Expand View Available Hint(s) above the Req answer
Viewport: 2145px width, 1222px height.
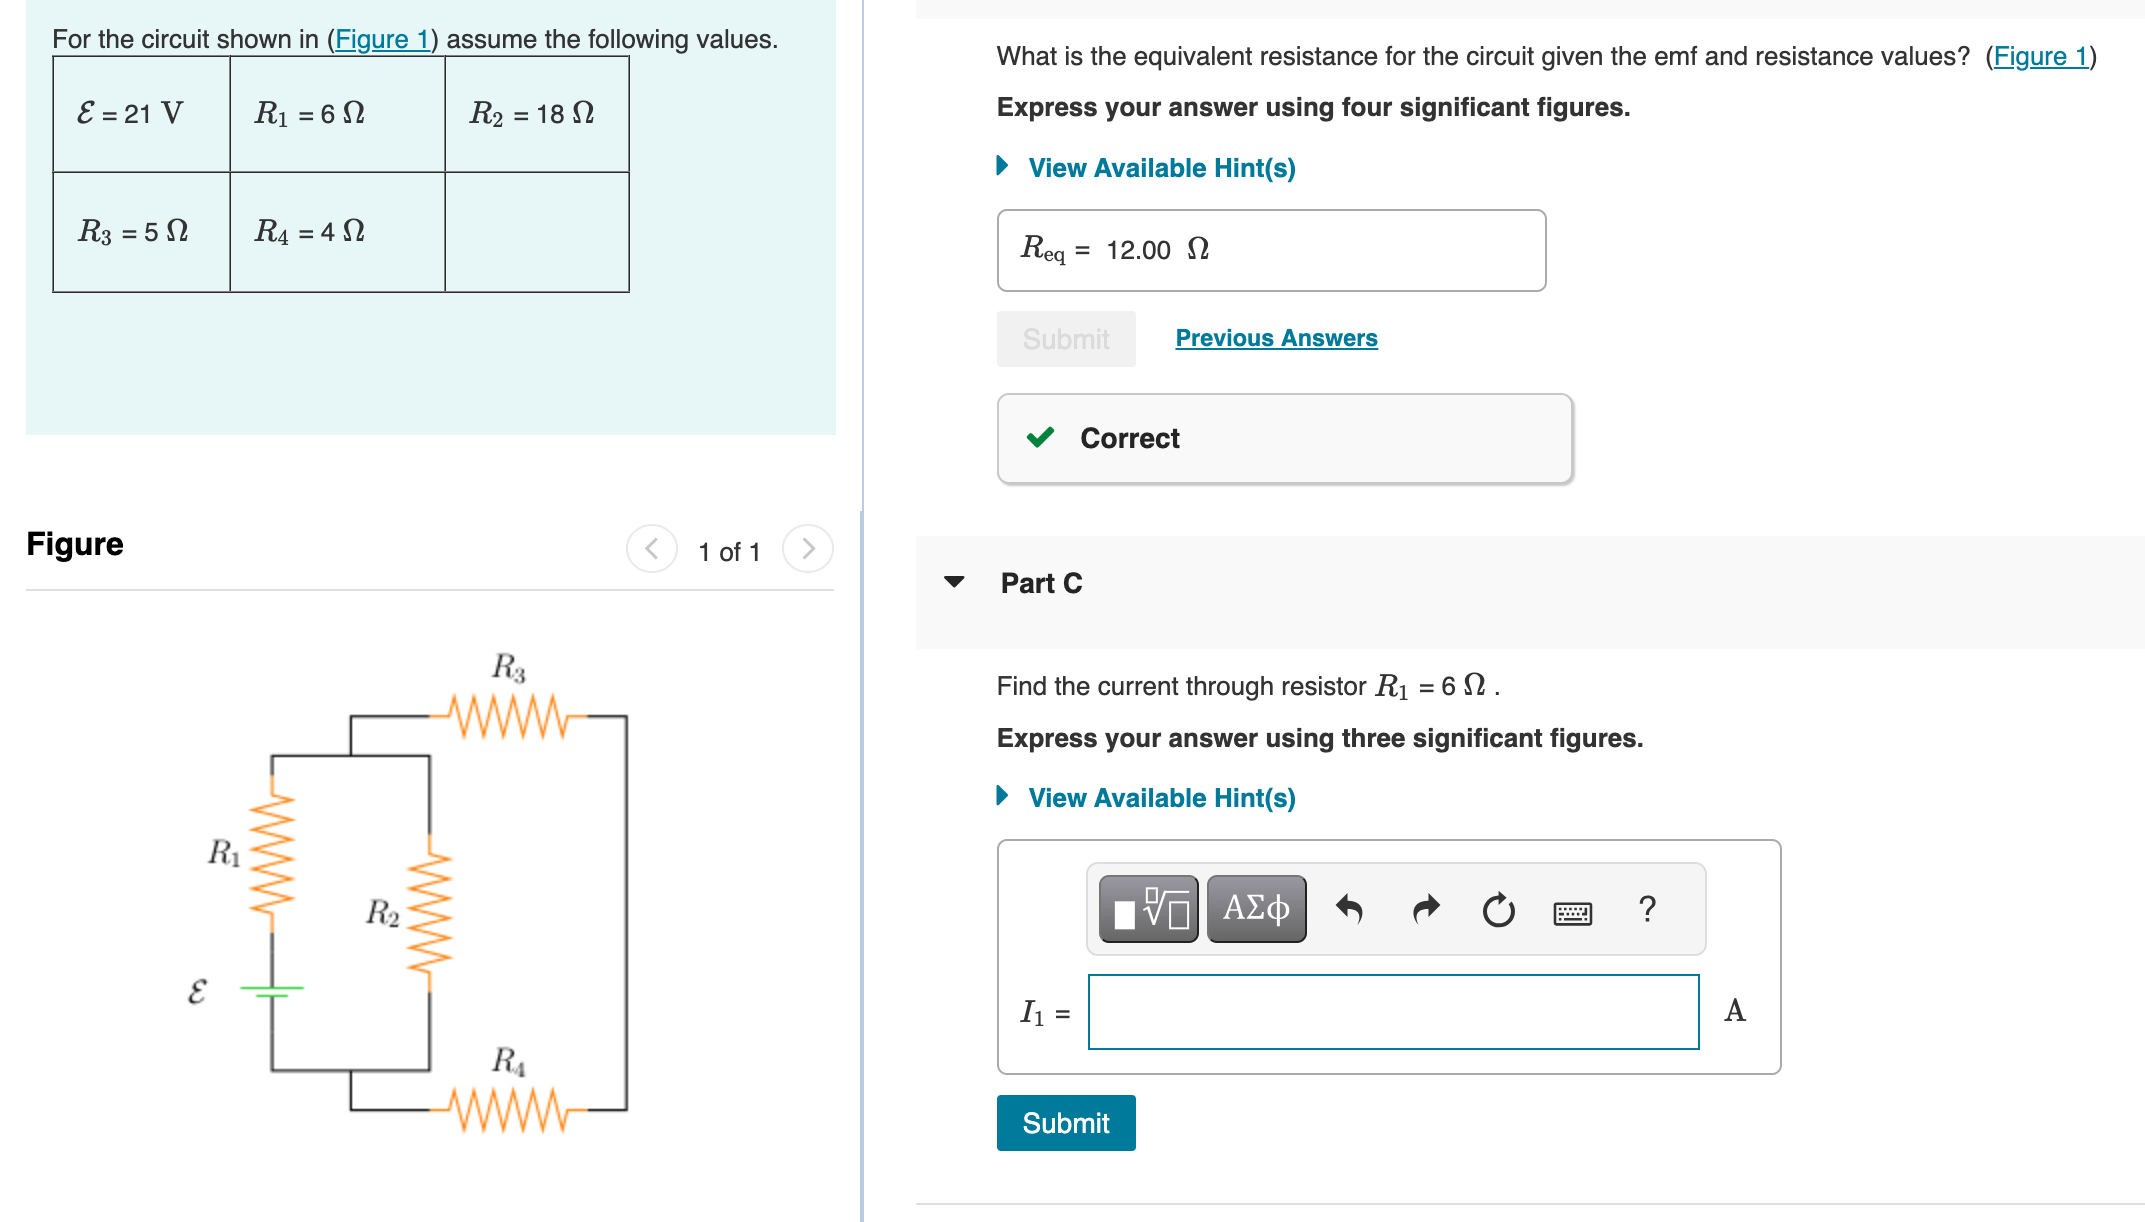click(x=1161, y=167)
